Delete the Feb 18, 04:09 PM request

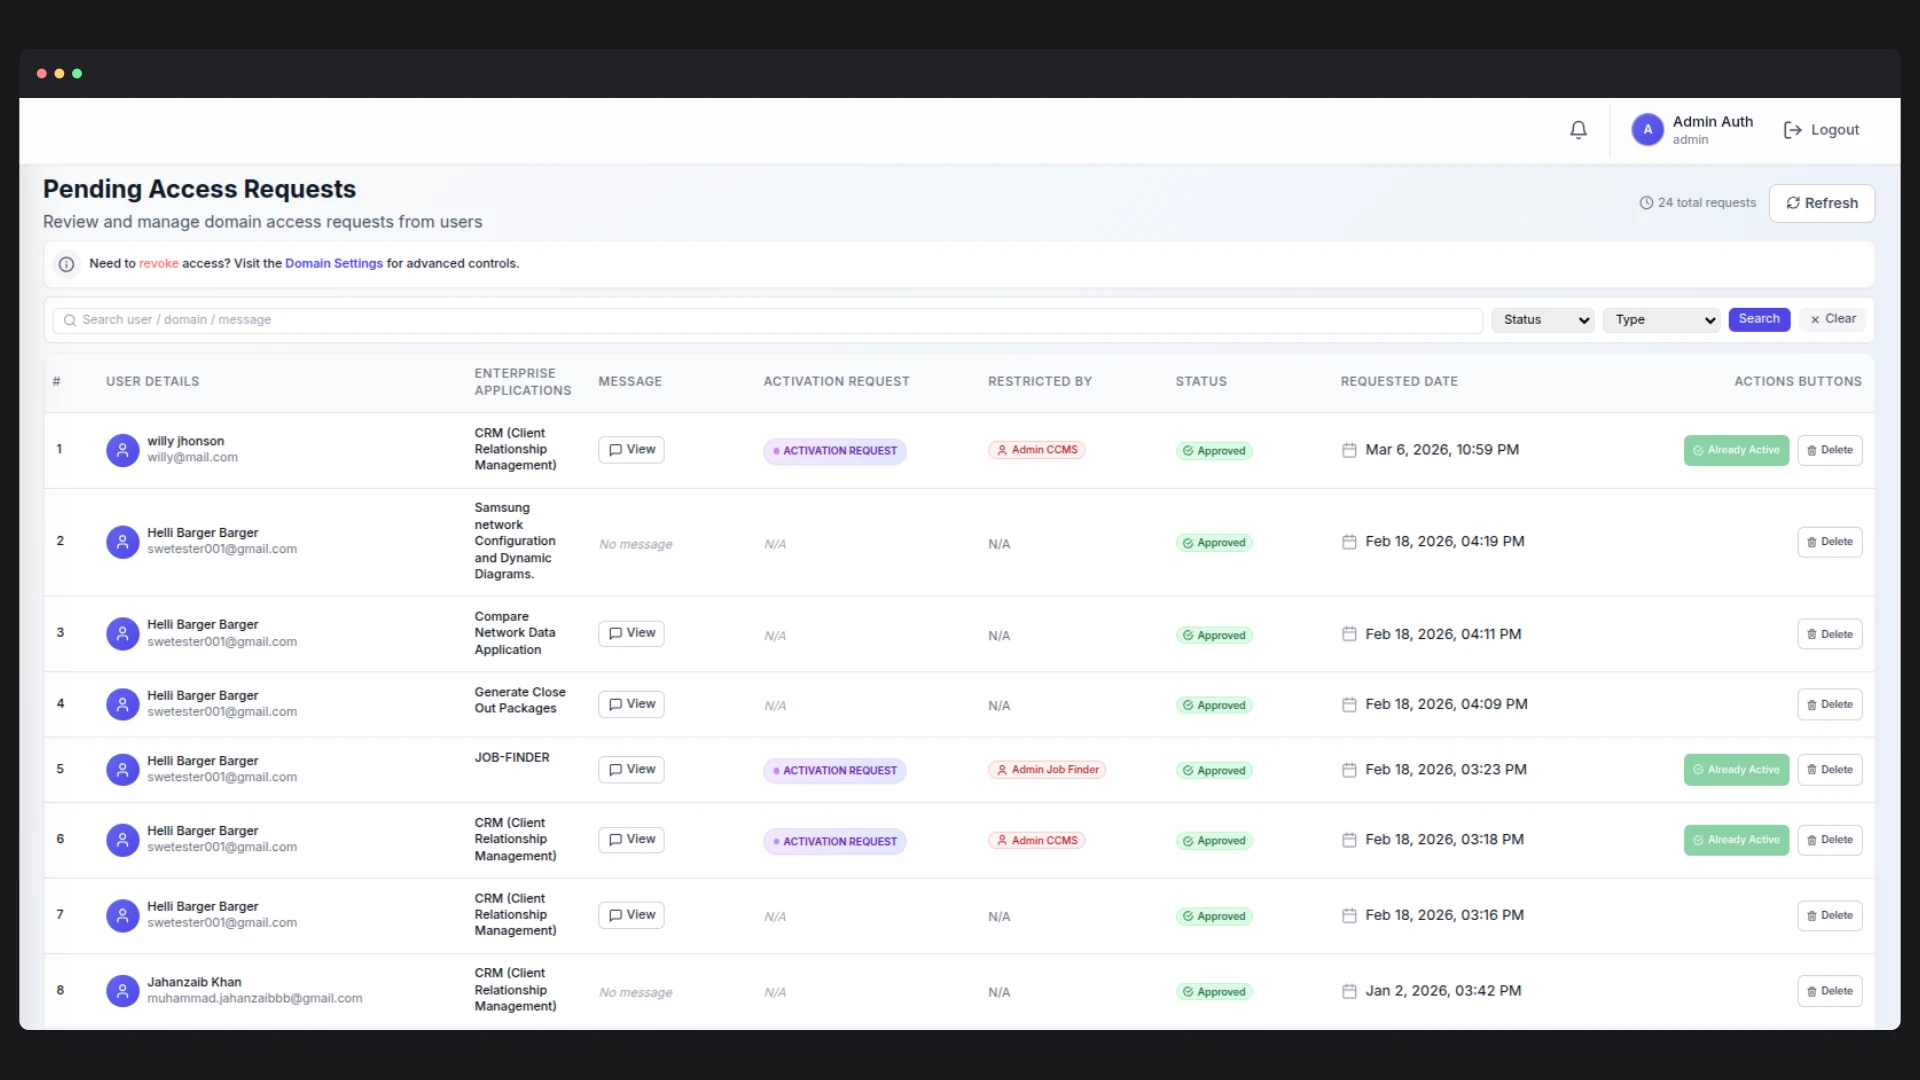(1829, 704)
